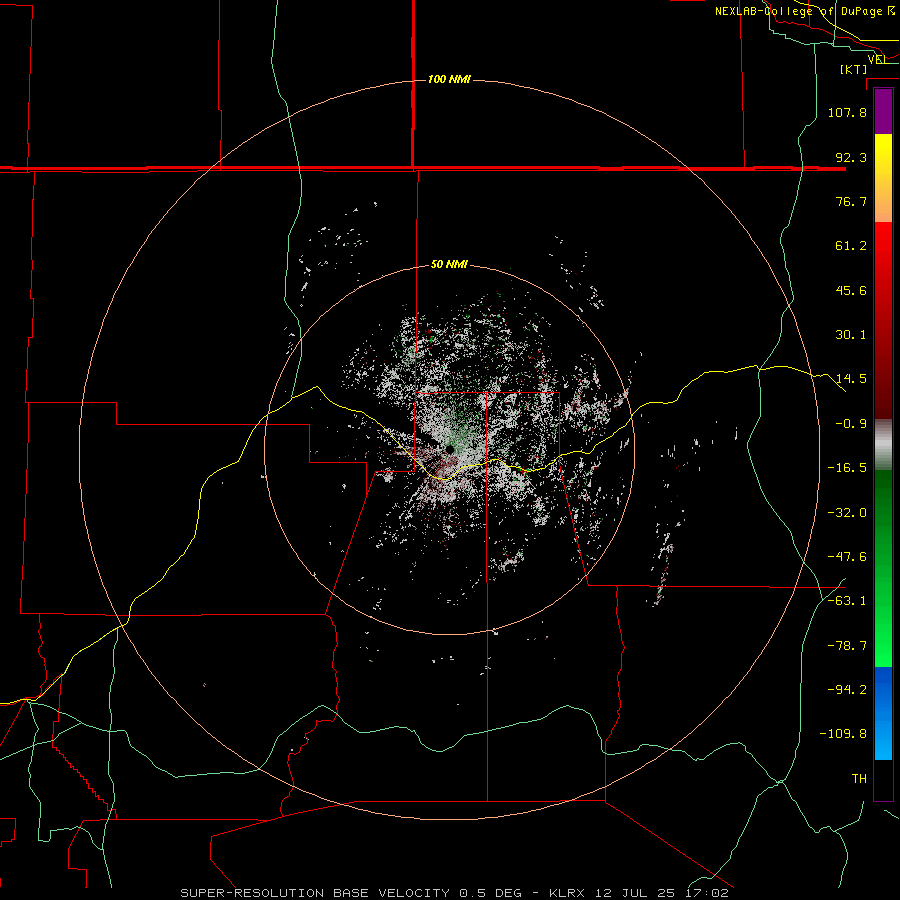Click the -16.5 velocity scale value
The width and height of the screenshot is (900, 900).
coord(847,468)
